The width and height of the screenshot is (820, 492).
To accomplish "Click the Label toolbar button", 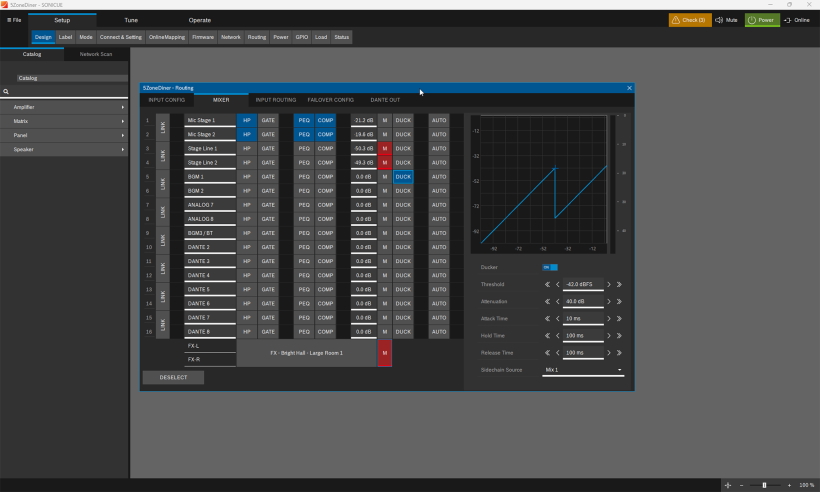I will [65, 37].
